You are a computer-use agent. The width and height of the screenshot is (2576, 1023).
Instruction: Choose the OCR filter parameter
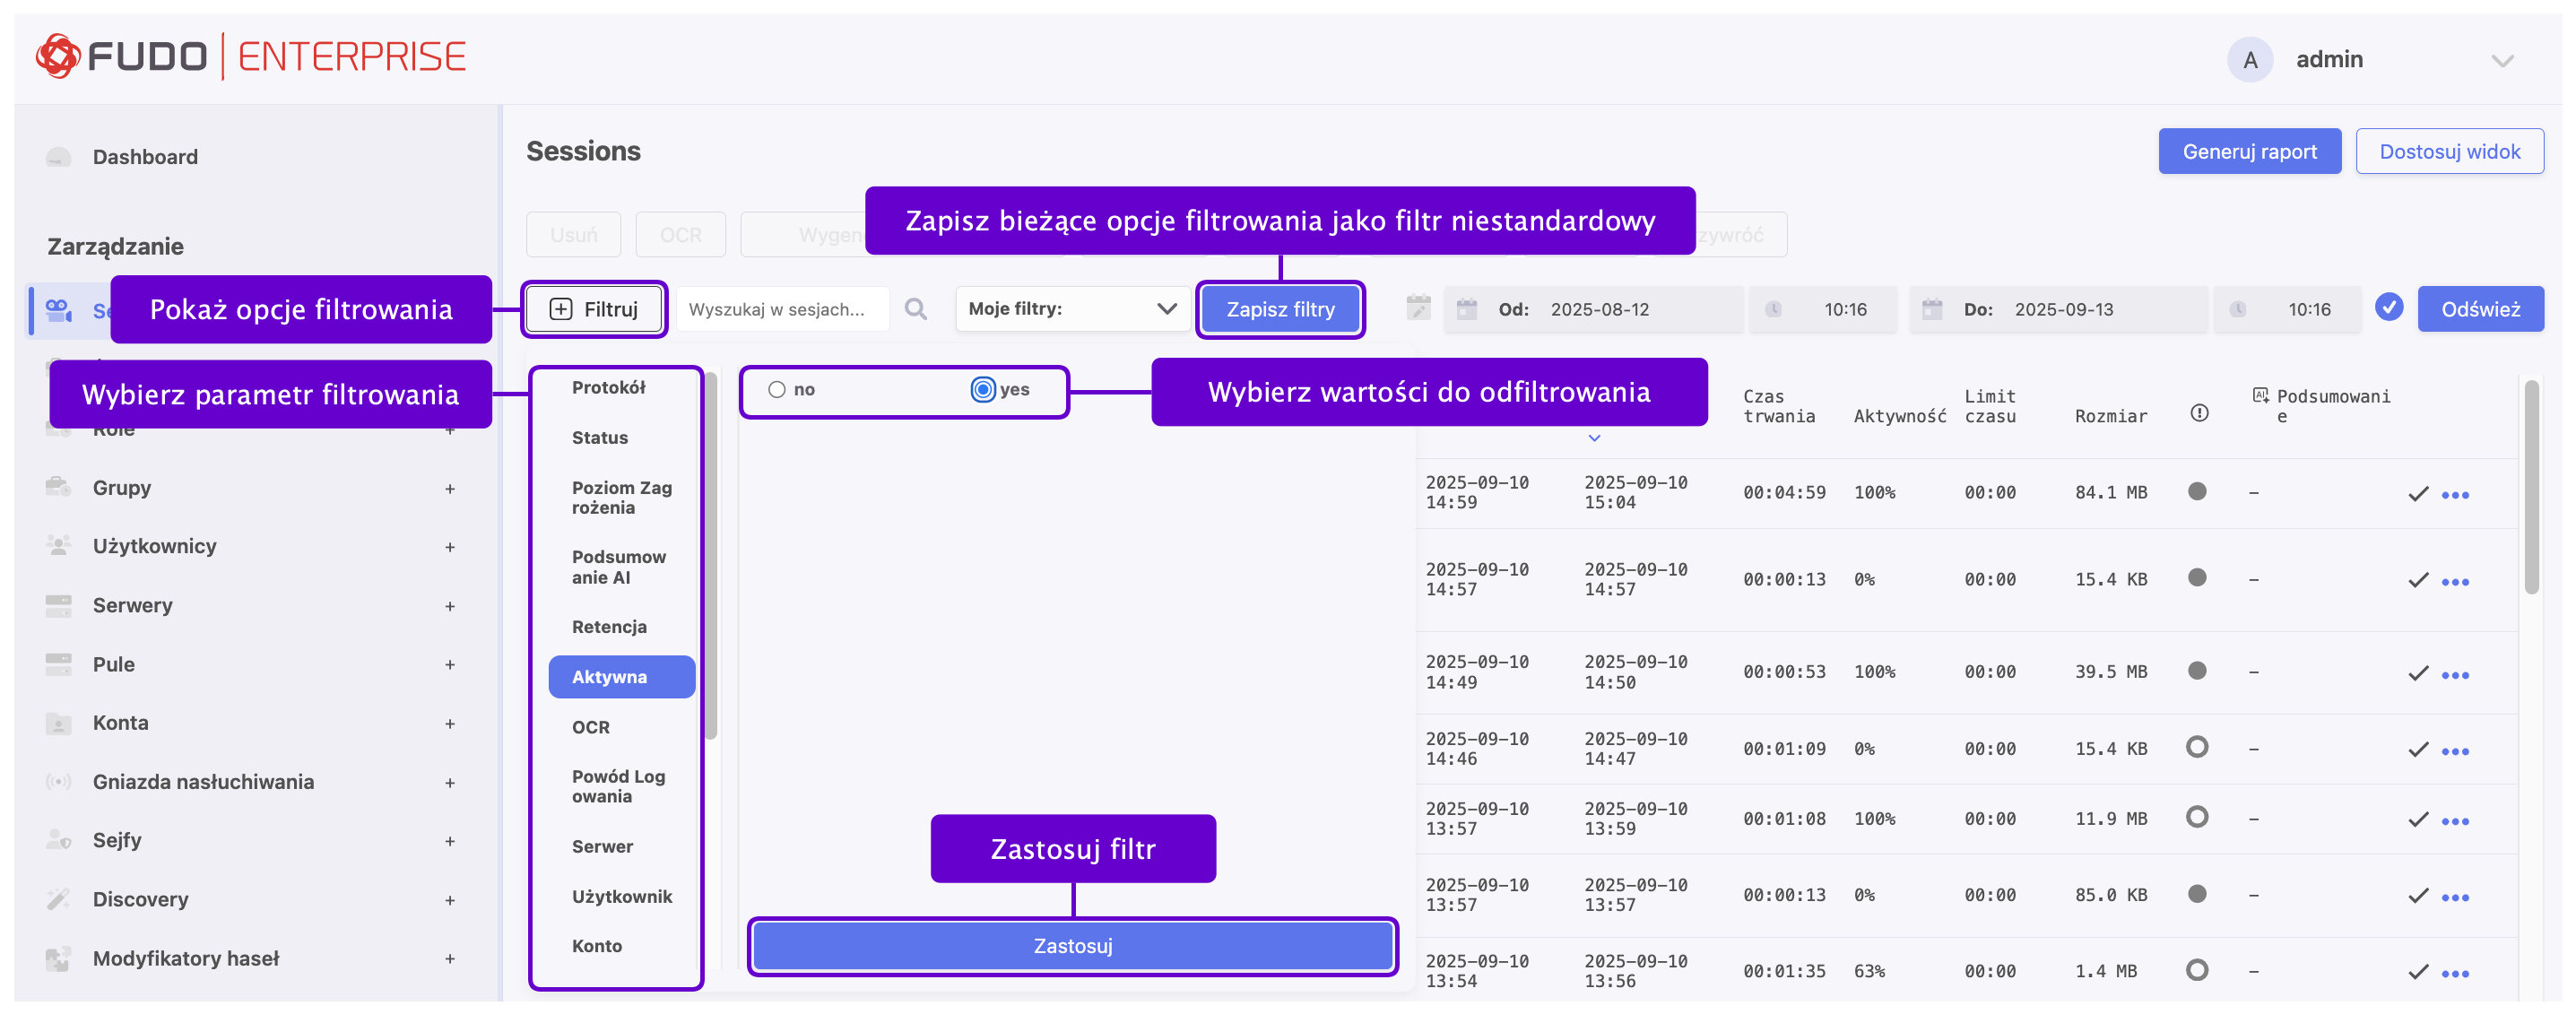coord(591,727)
